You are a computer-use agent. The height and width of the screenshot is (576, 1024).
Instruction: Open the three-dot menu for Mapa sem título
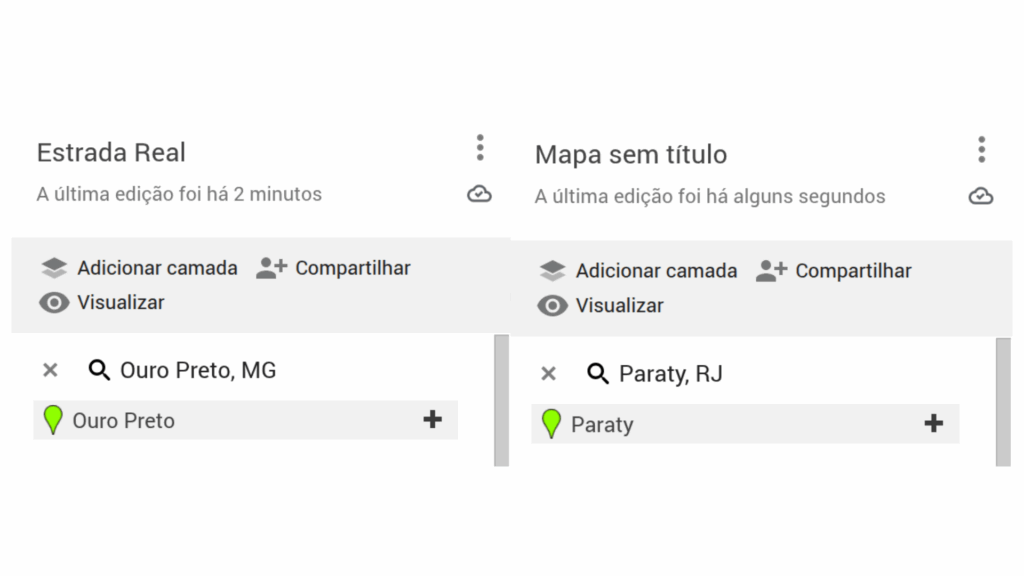[982, 150]
